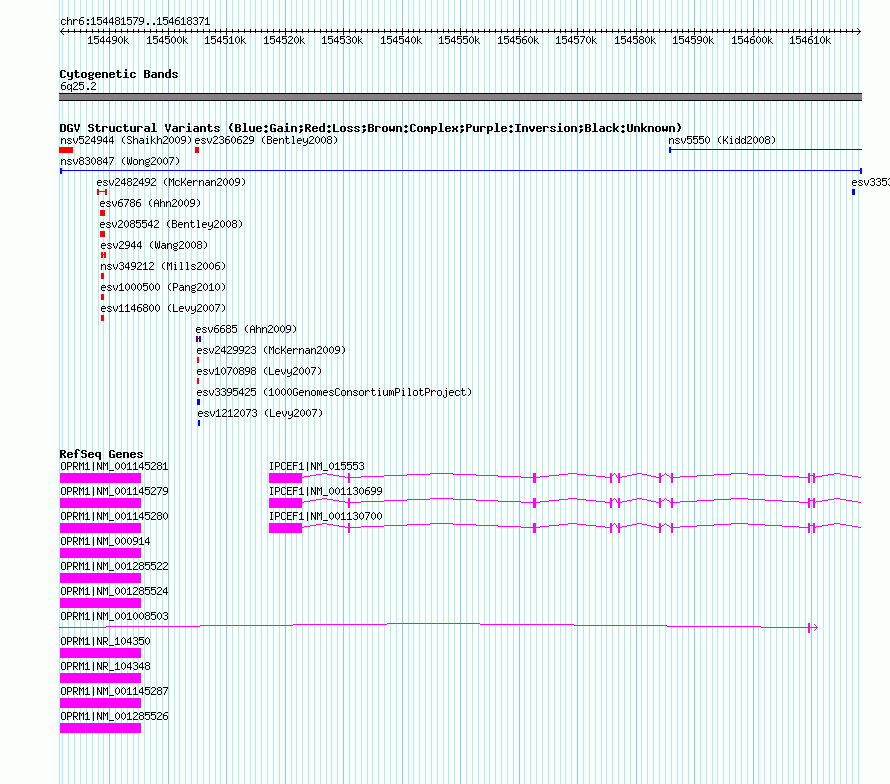The height and width of the screenshot is (784, 890).
Task: Open esv2944 (Wang2008) variant label
Action: 154,245
